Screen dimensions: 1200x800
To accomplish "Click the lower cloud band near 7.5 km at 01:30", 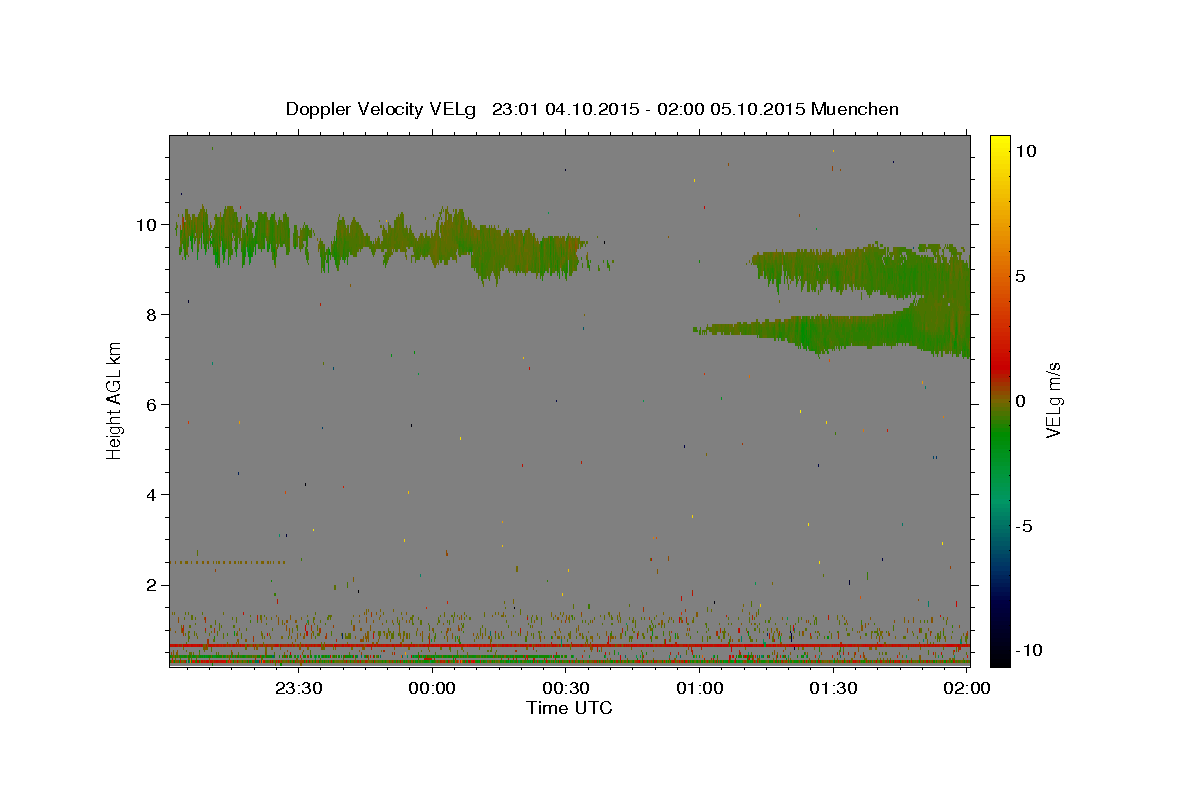I will [833, 330].
